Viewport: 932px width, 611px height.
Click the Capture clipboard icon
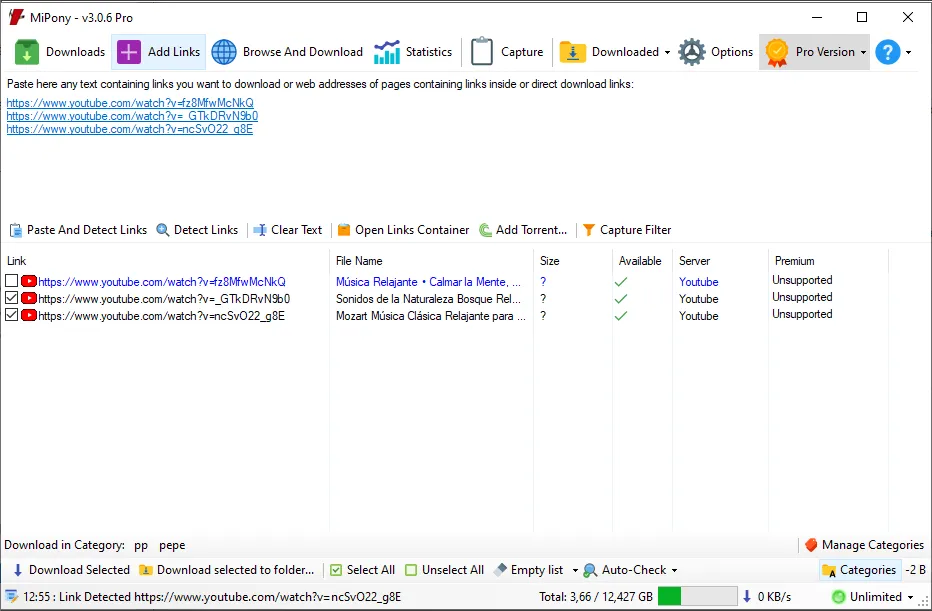pos(482,52)
